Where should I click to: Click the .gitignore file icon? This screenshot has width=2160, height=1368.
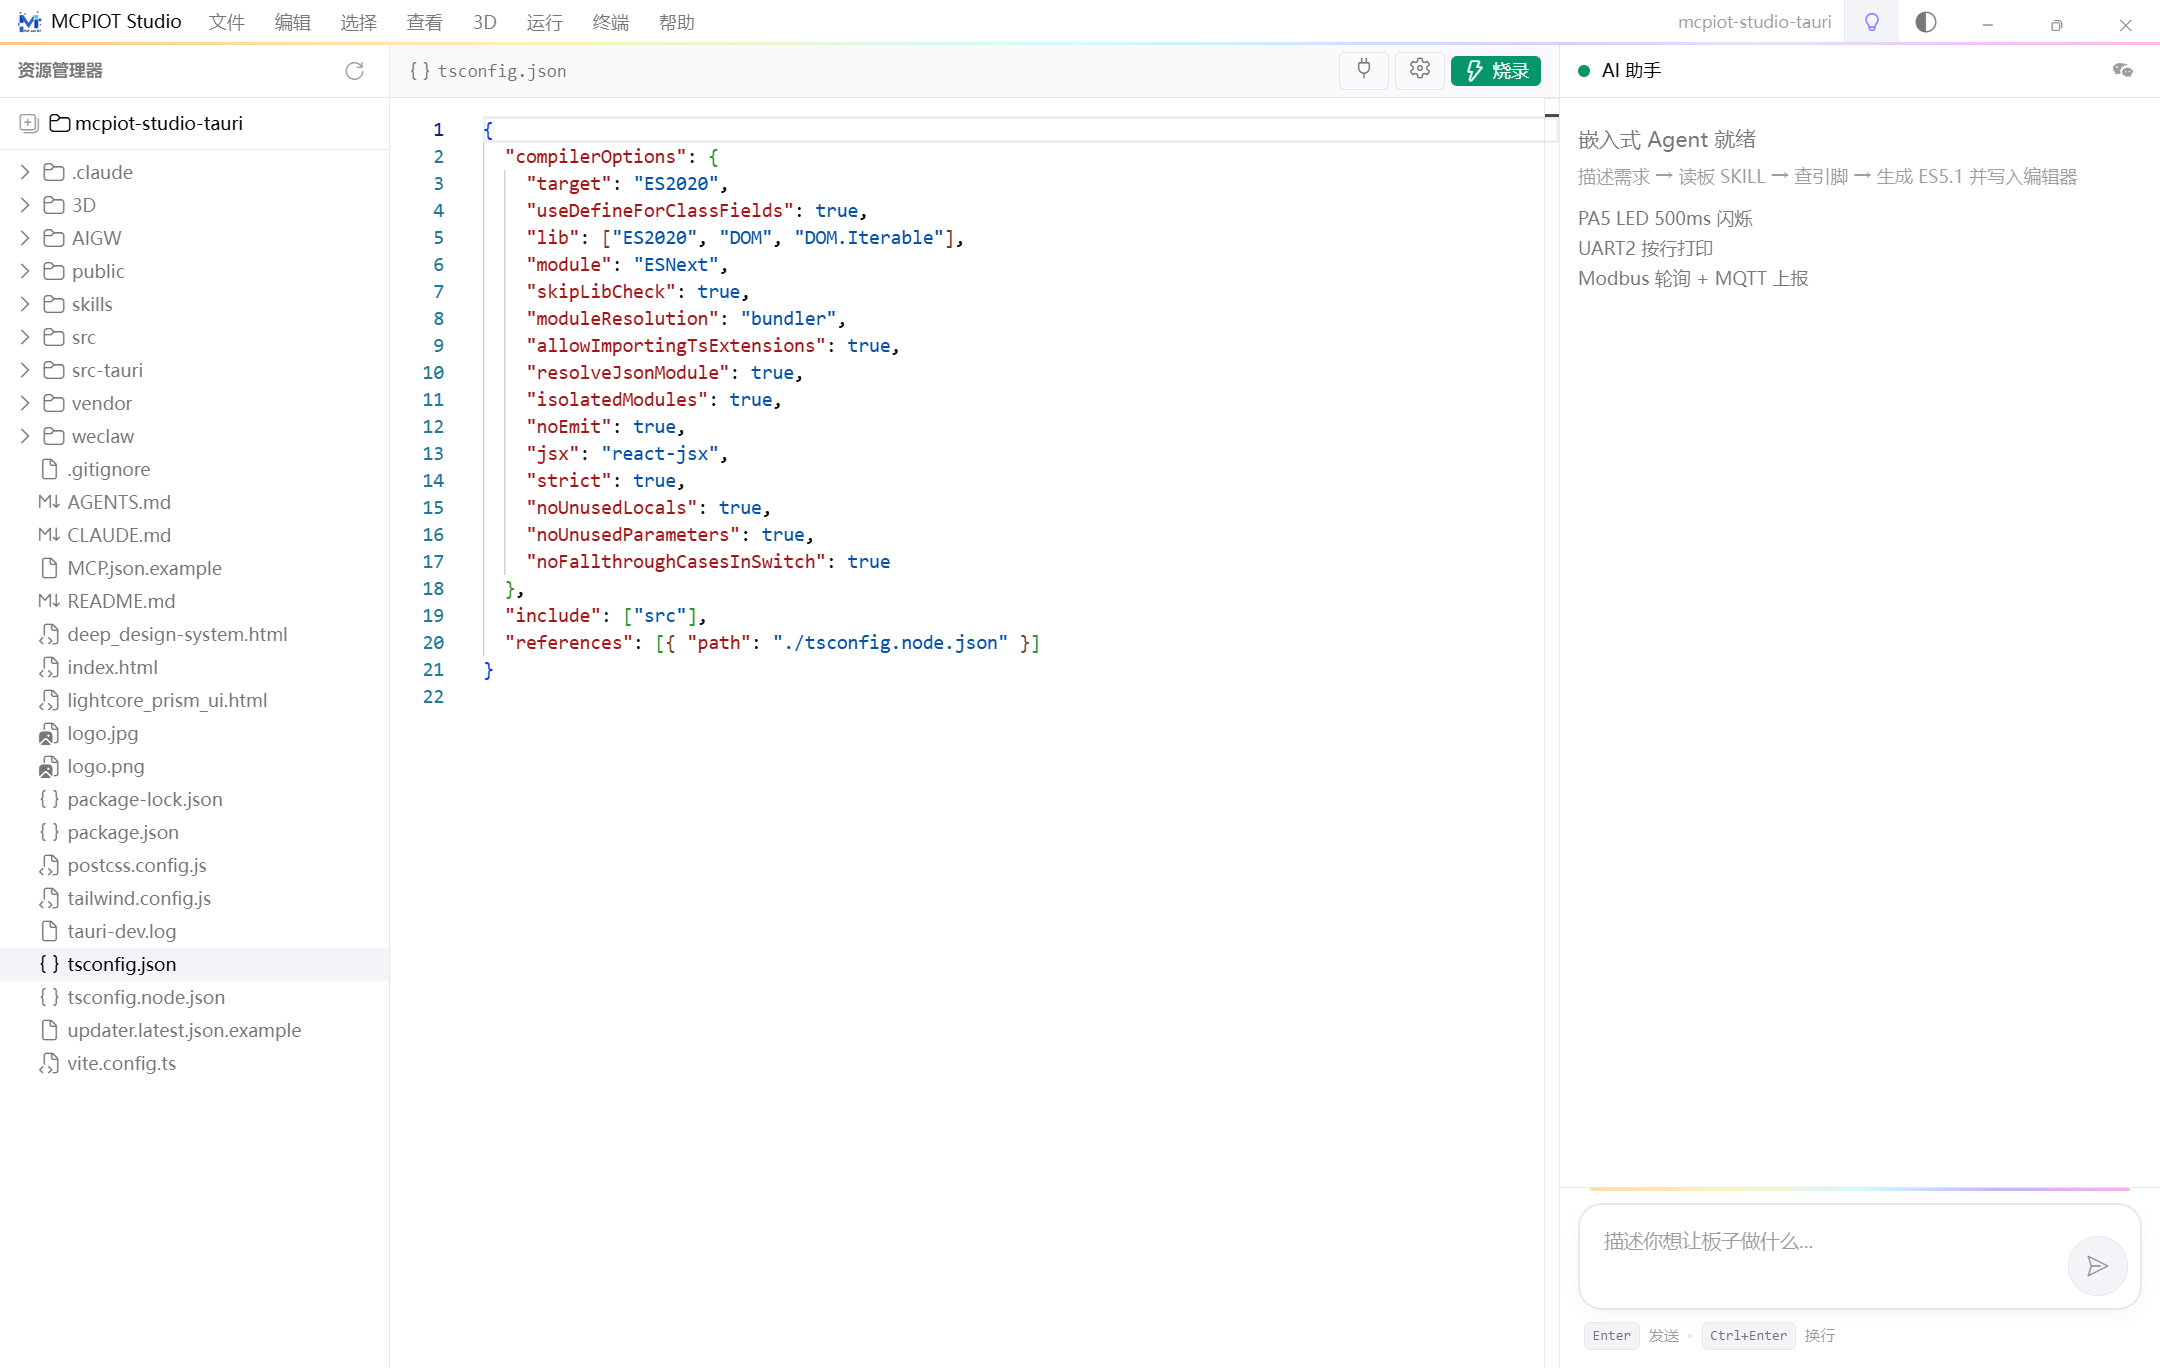tap(49, 469)
